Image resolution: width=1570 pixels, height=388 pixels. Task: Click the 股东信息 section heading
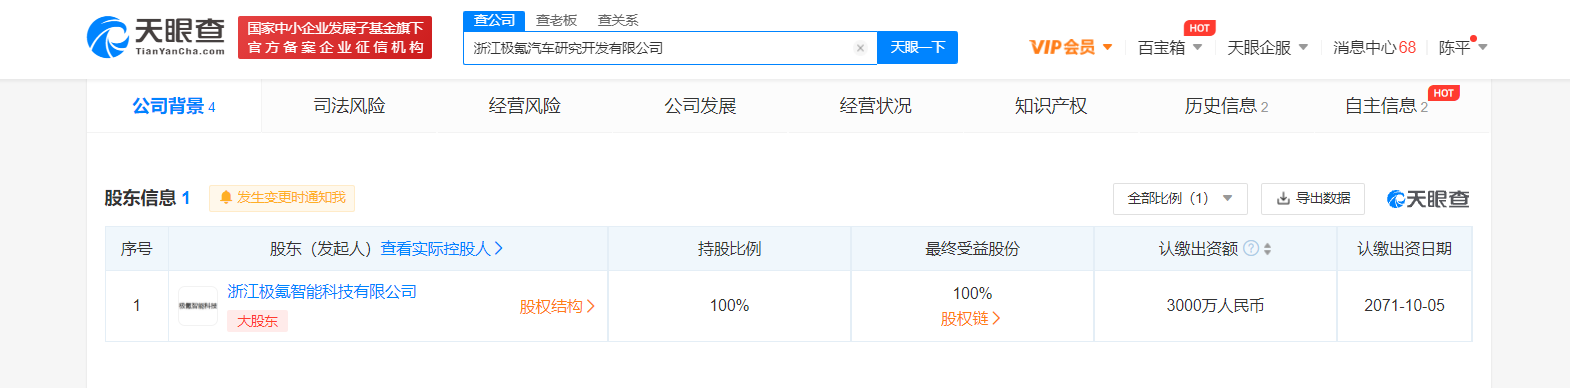pyautogui.click(x=147, y=198)
